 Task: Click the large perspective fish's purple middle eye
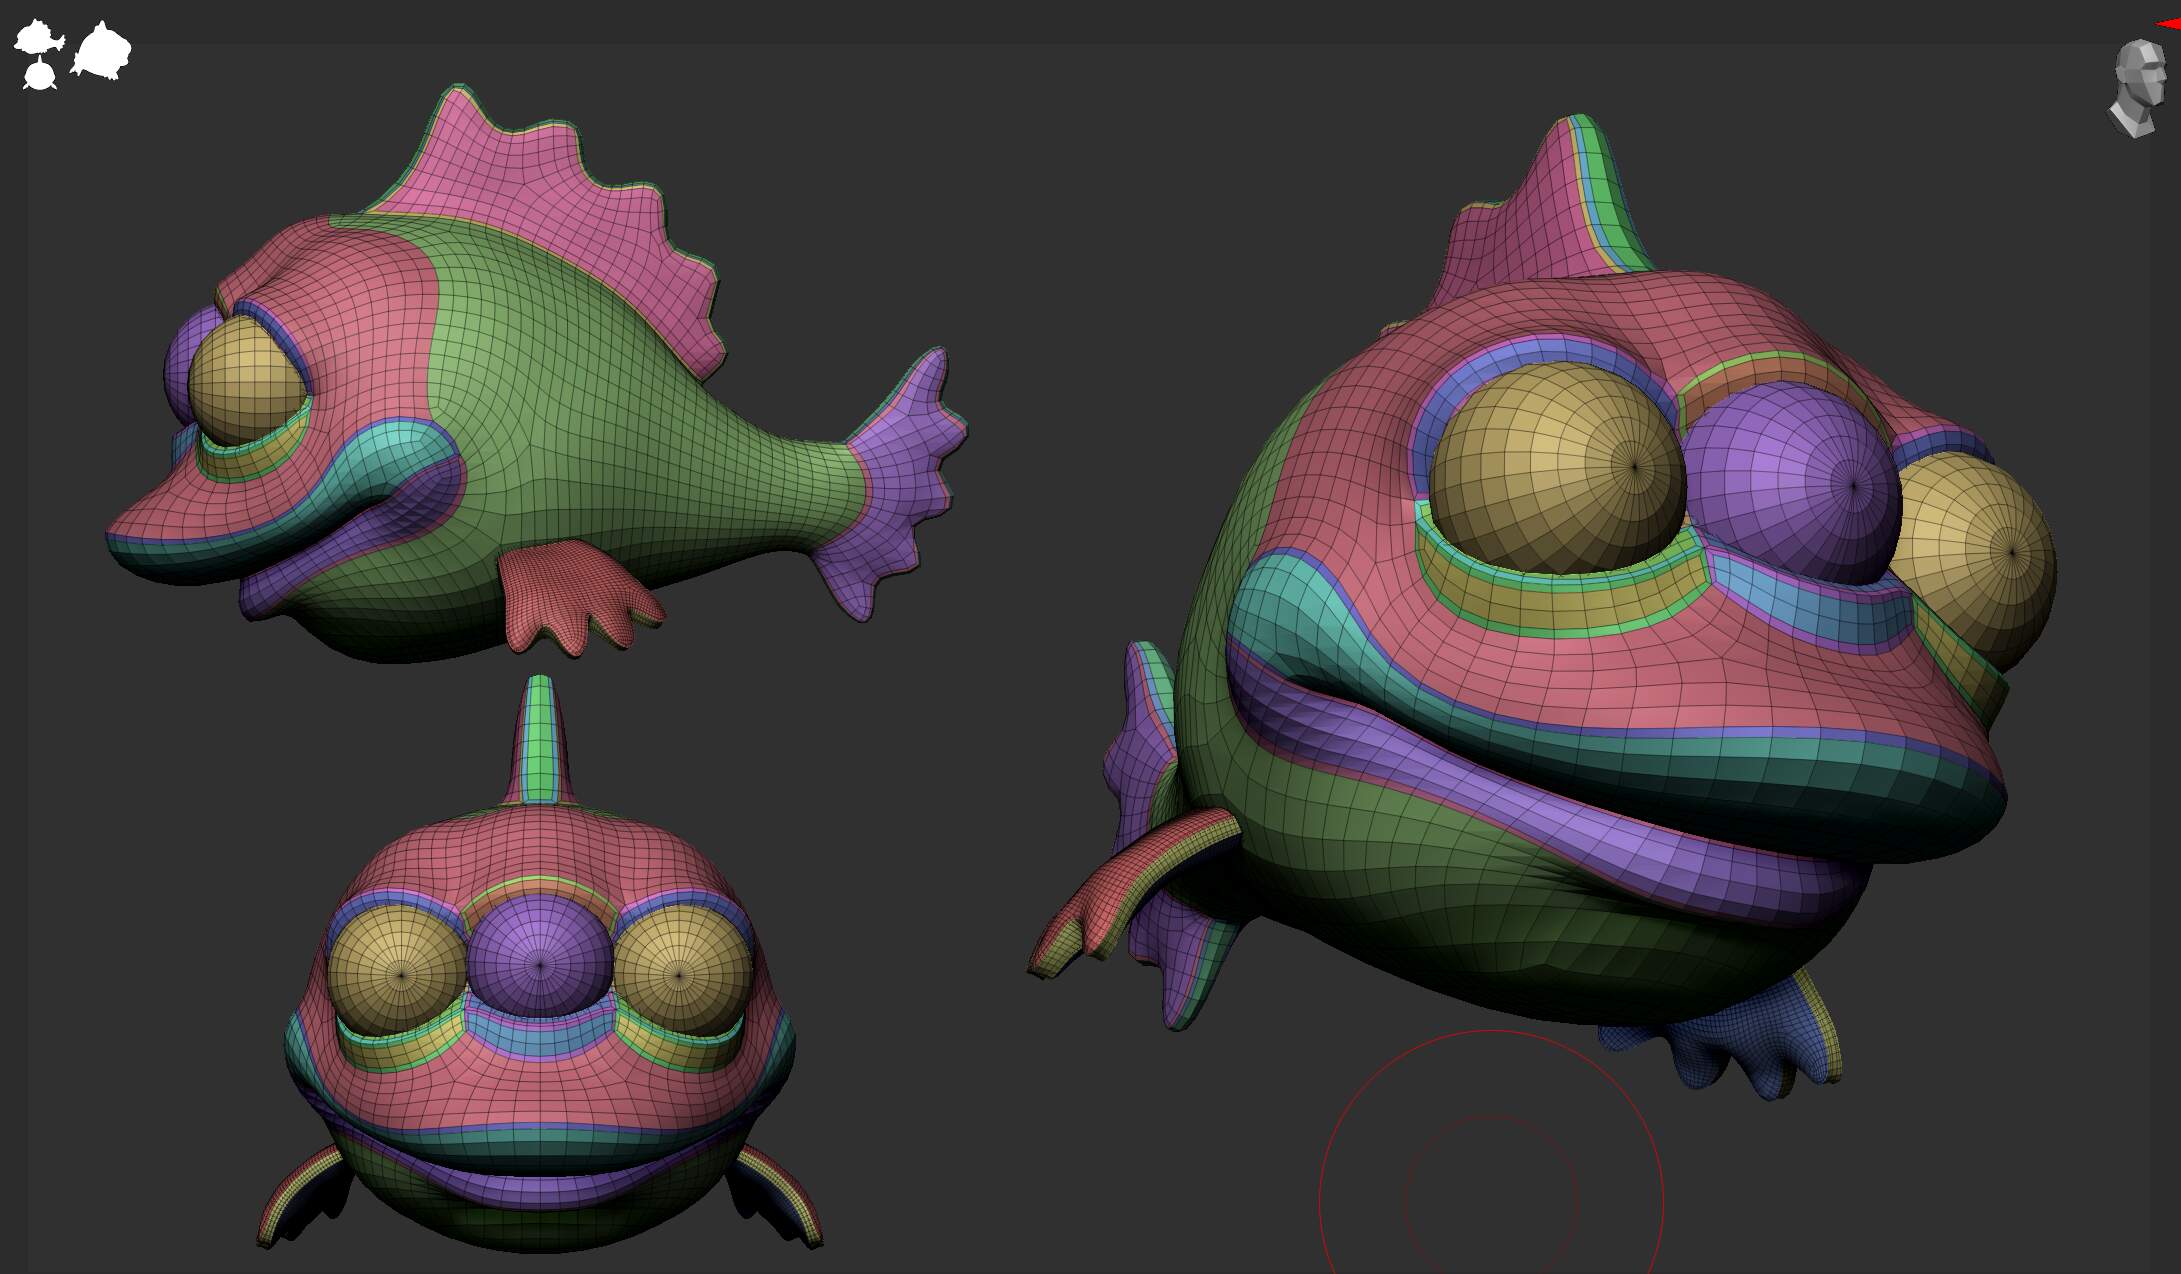pos(1793,483)
